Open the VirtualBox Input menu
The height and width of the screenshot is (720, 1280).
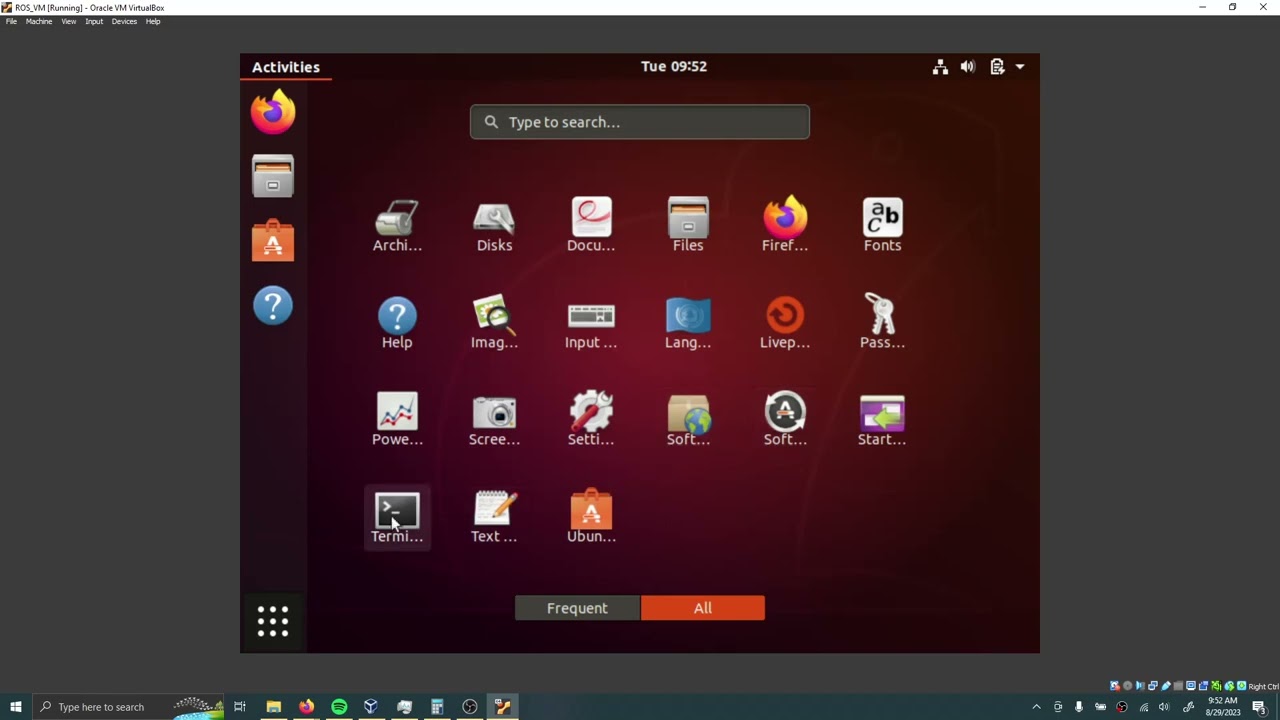point(94,21)
